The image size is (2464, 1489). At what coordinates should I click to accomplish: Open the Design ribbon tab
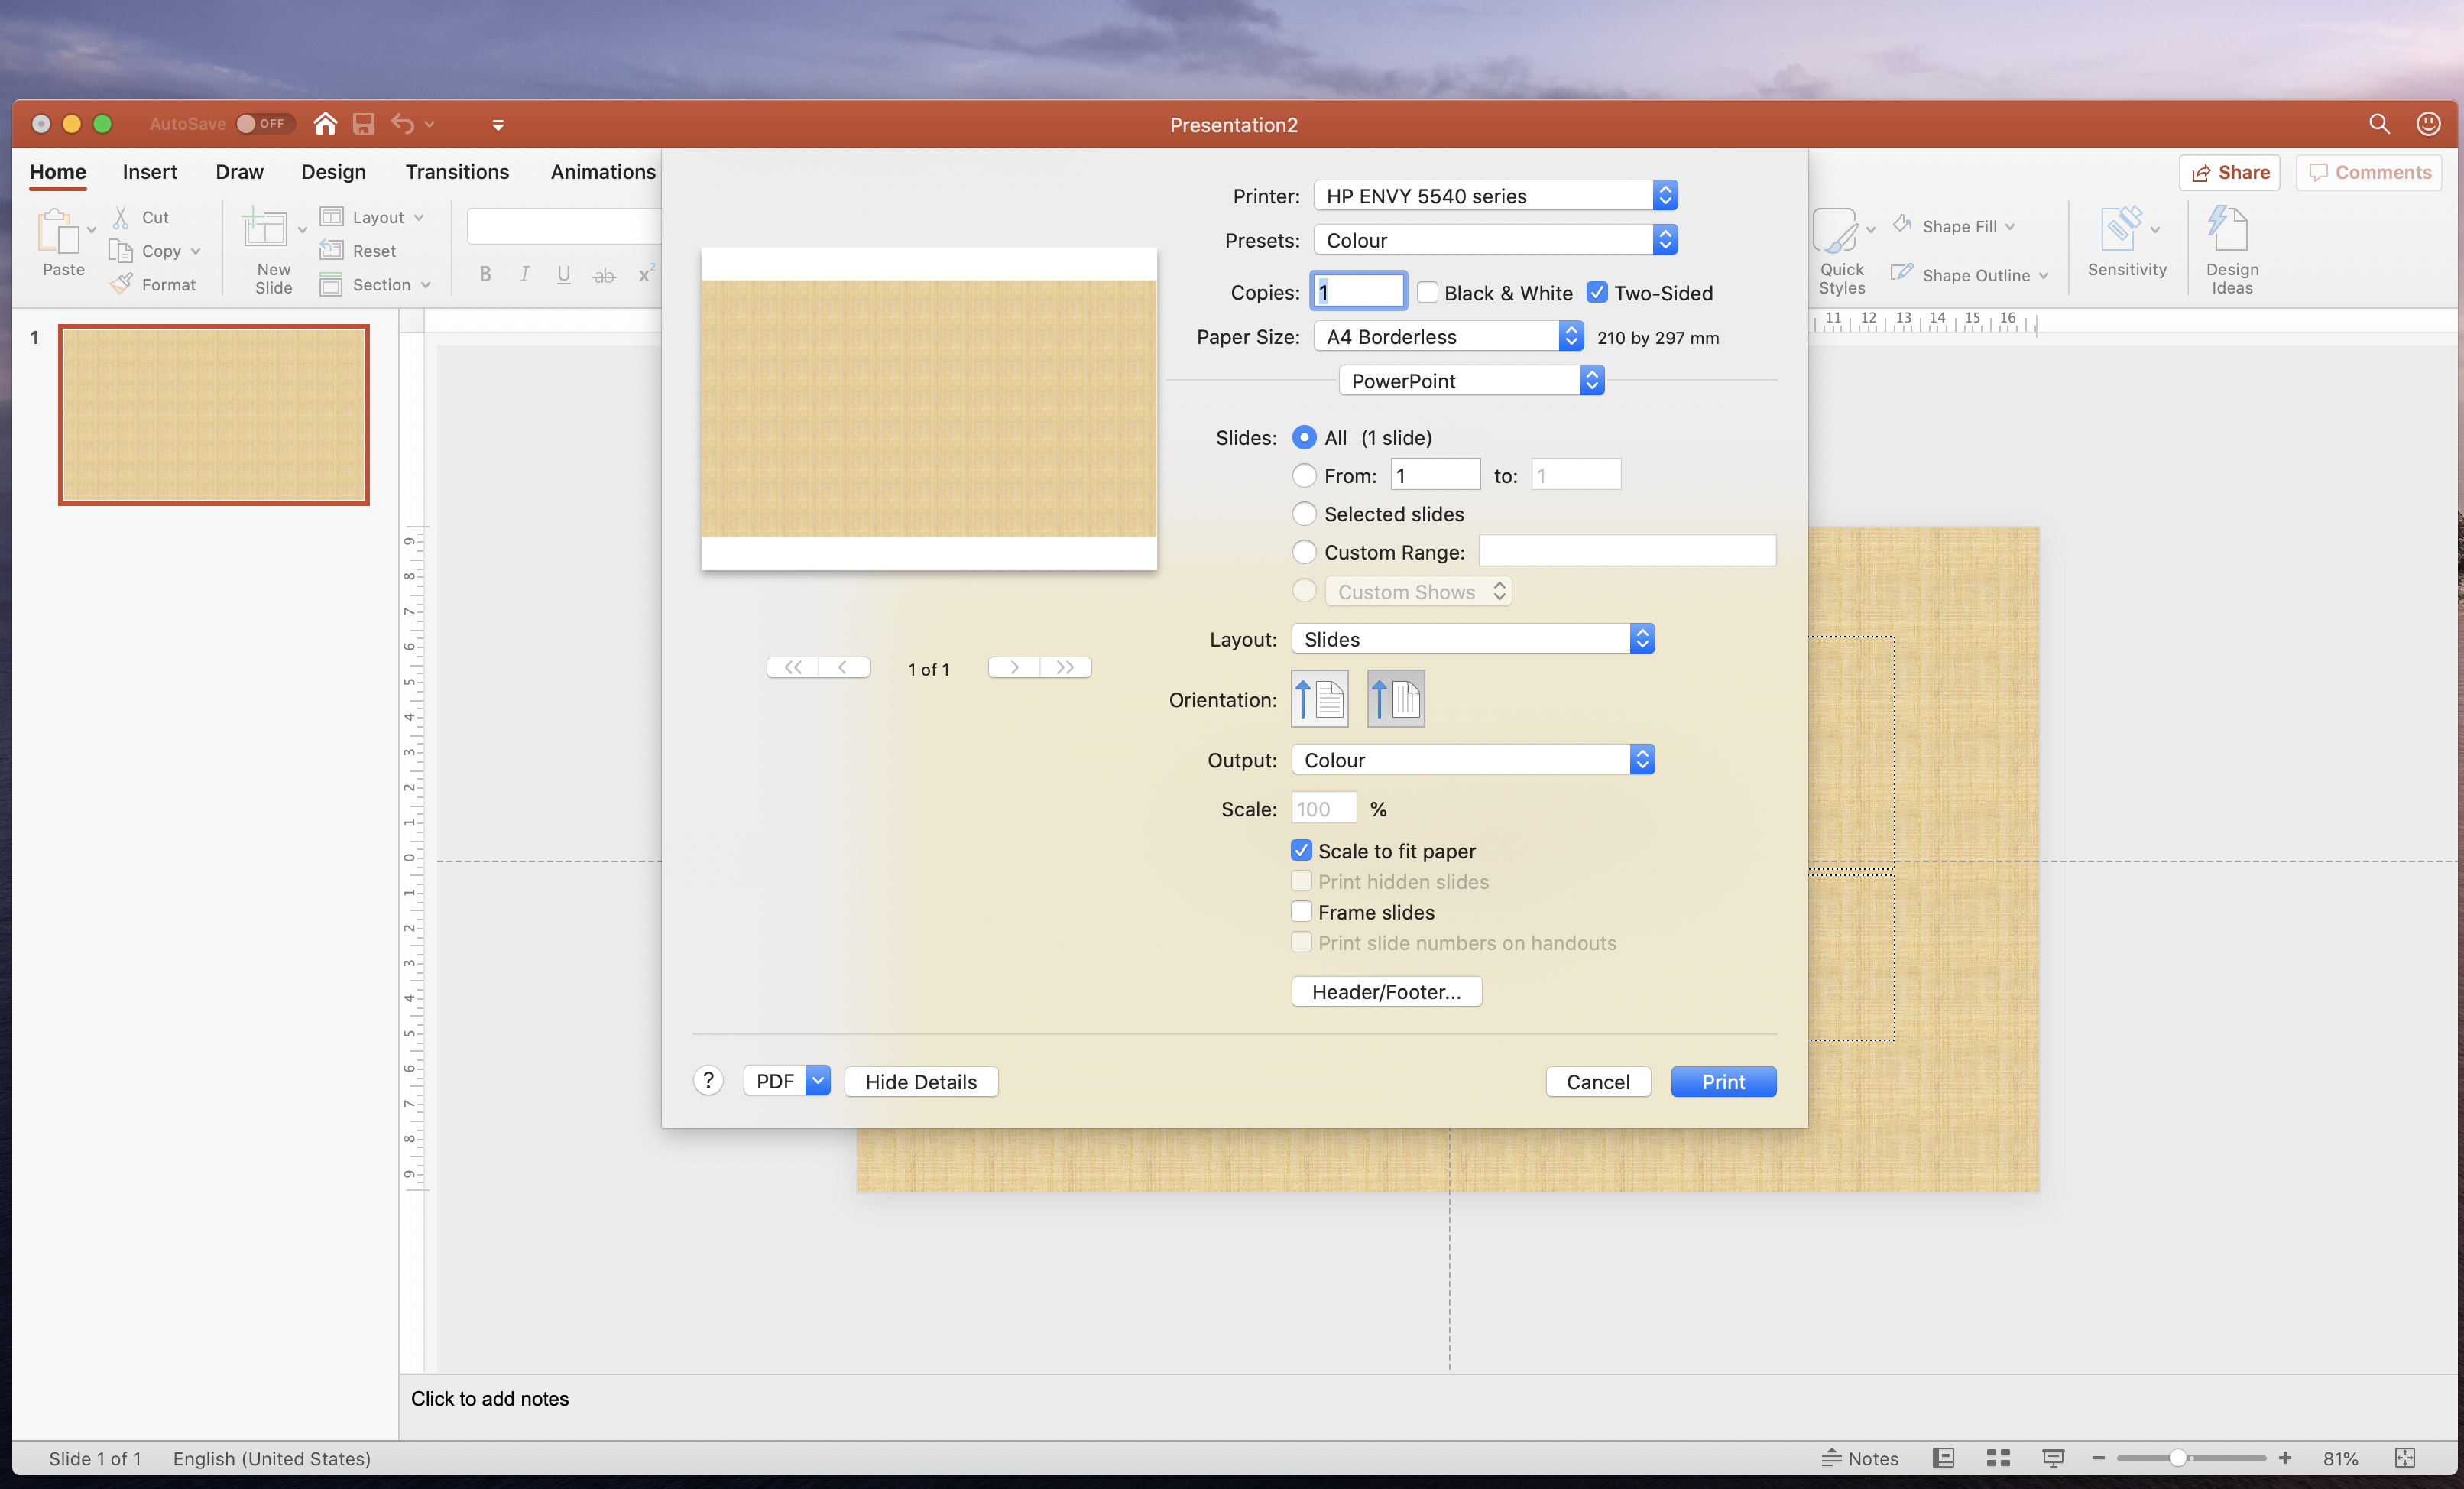pyautogui.click(x=333, y=172)
